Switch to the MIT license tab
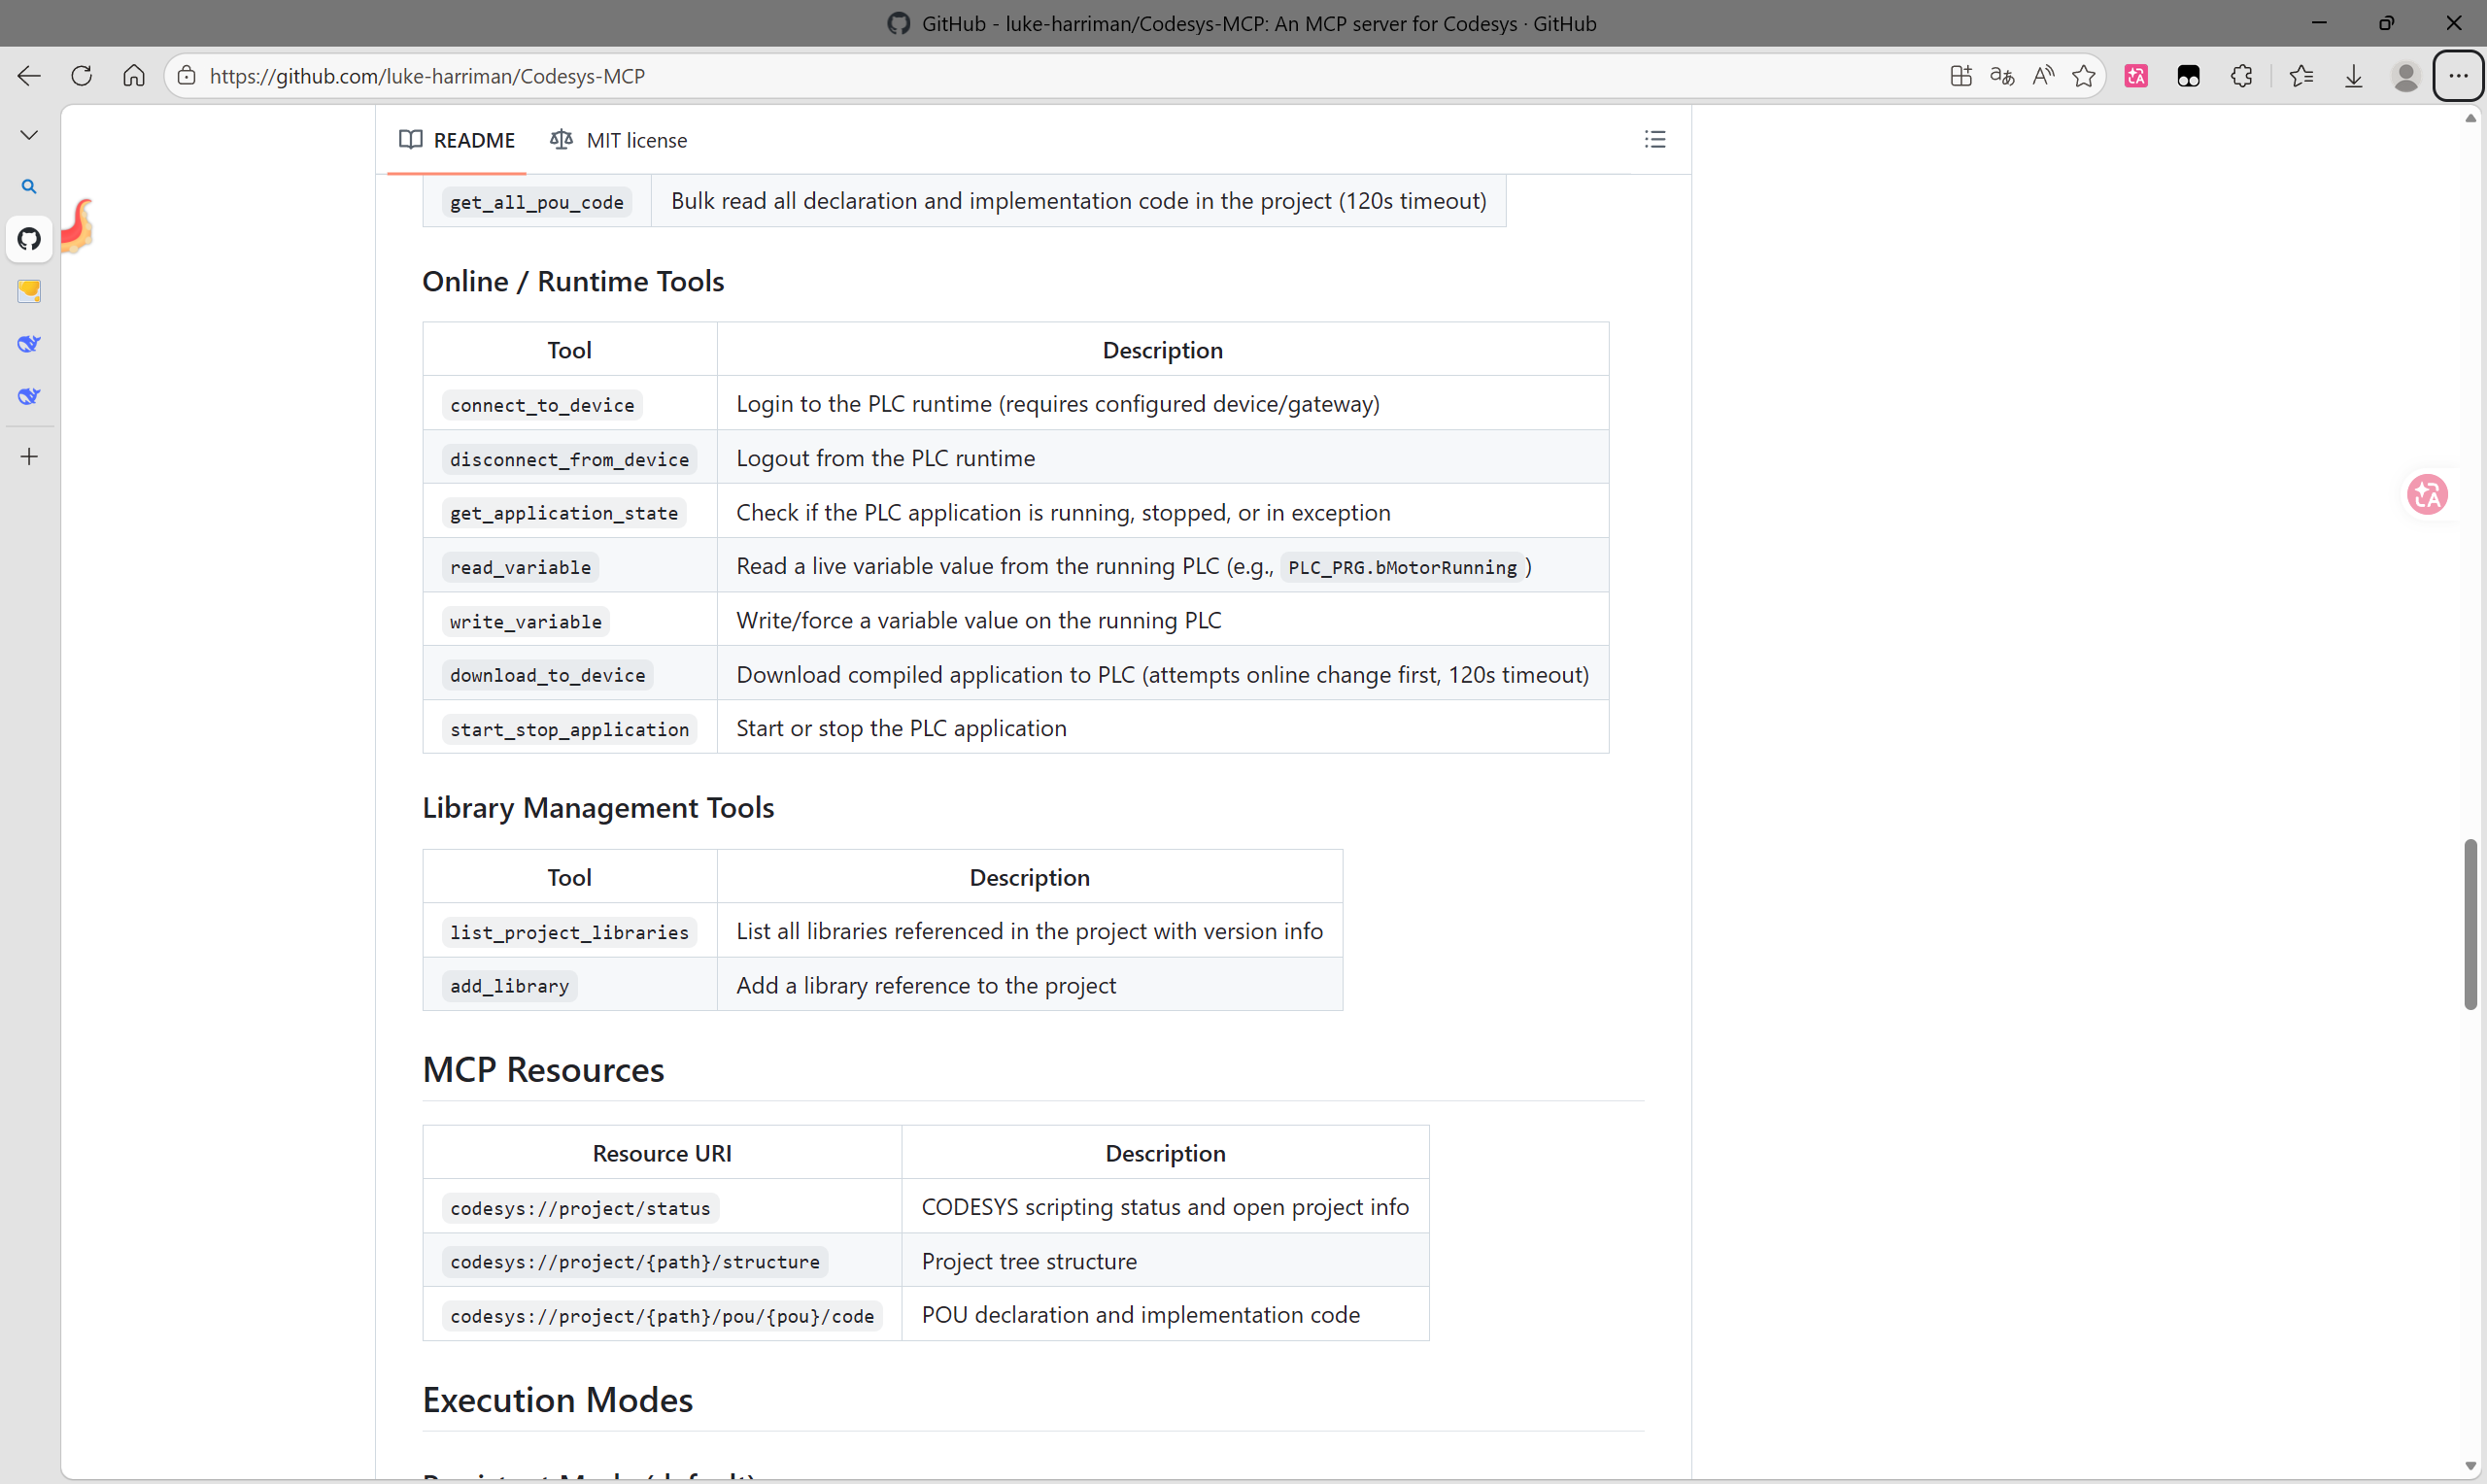 618,140
